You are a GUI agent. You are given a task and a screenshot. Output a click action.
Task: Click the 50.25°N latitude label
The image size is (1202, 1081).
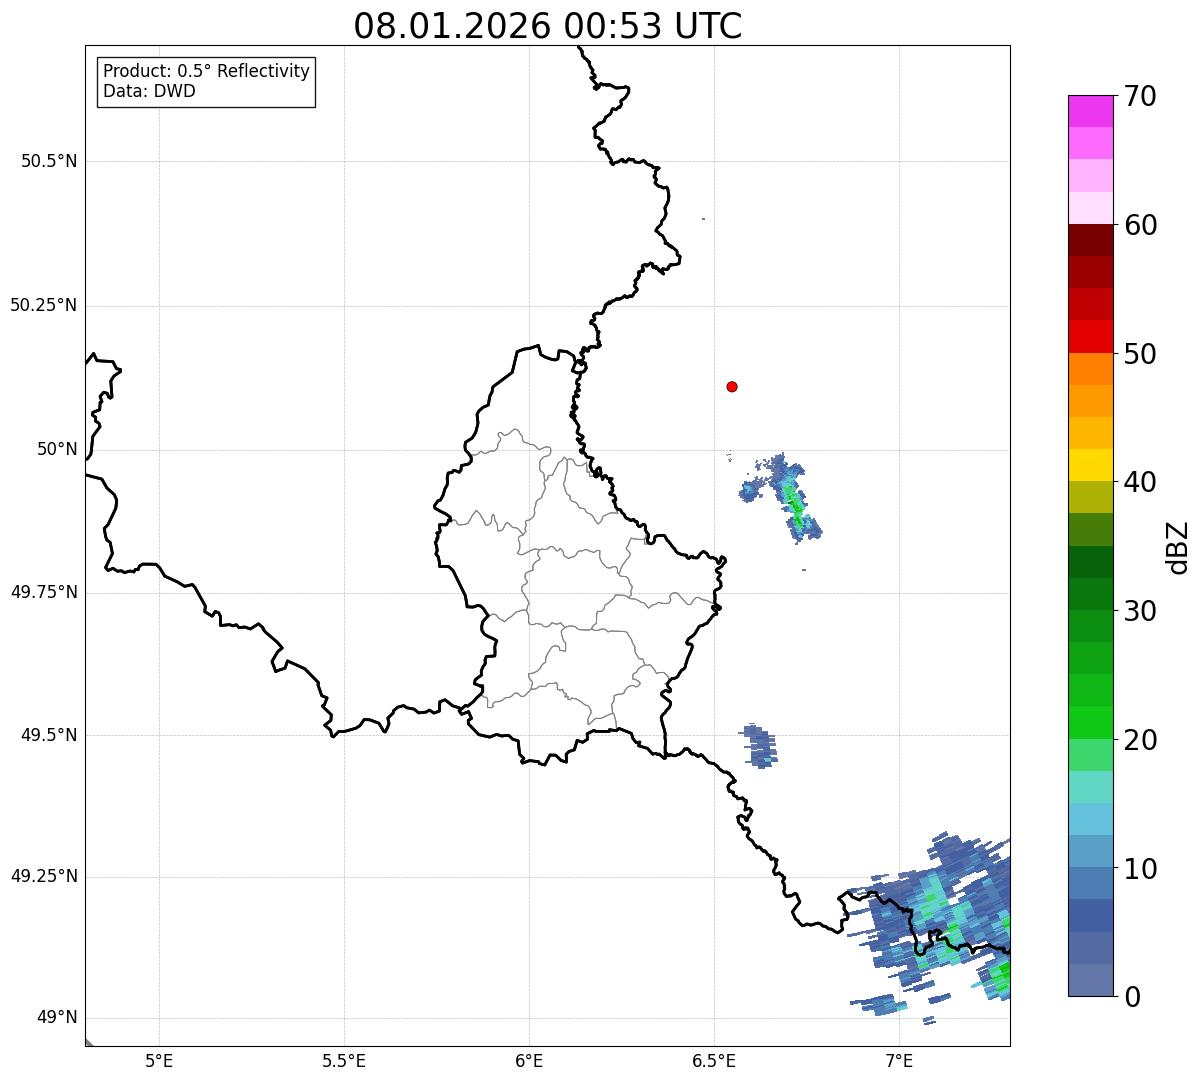[x=44, y=305]
